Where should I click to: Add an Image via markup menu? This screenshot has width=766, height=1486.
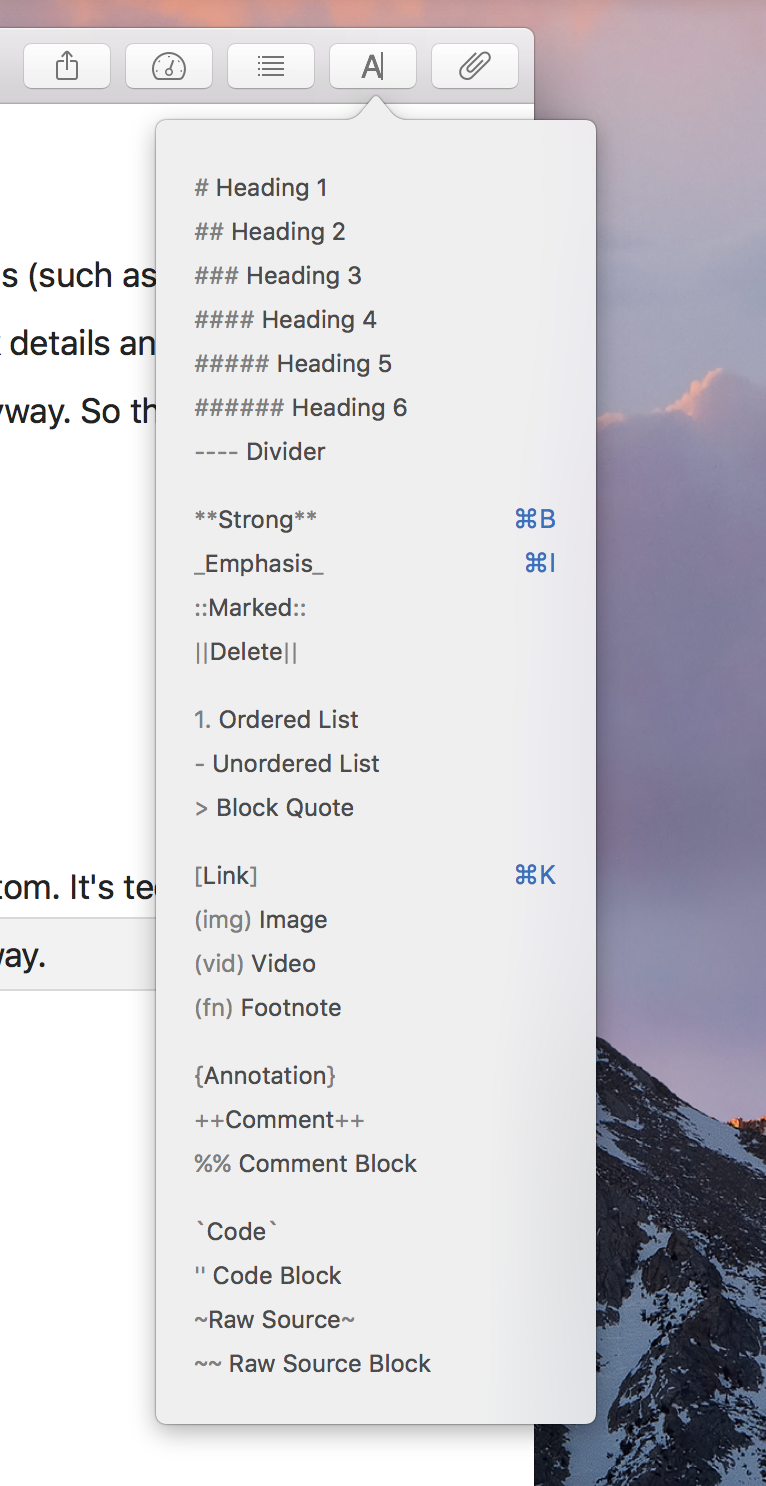click(261, 920)
